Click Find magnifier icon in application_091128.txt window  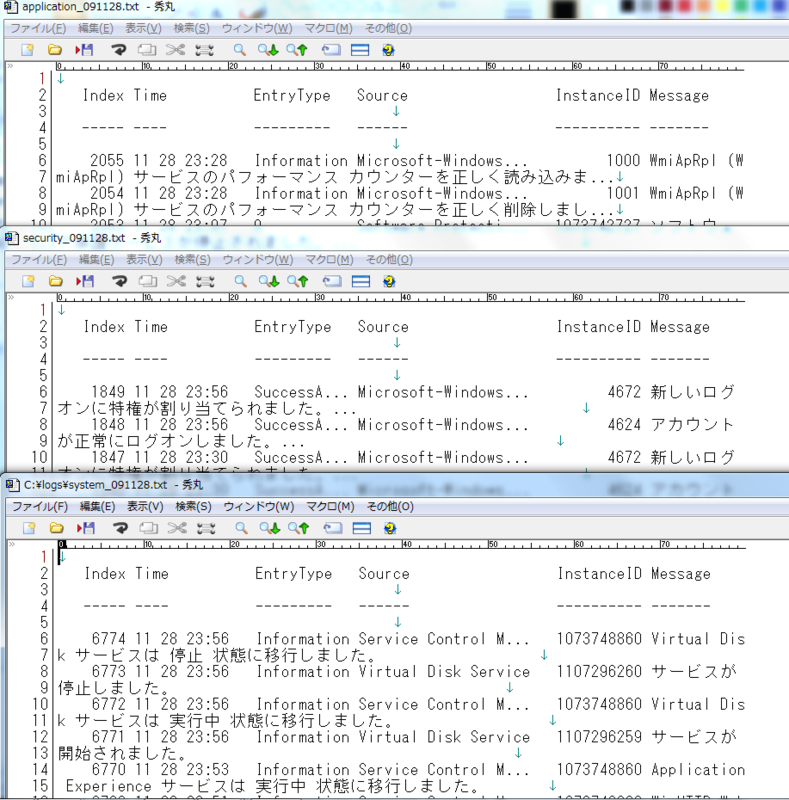pyautogui.click(x=239, y=50)
